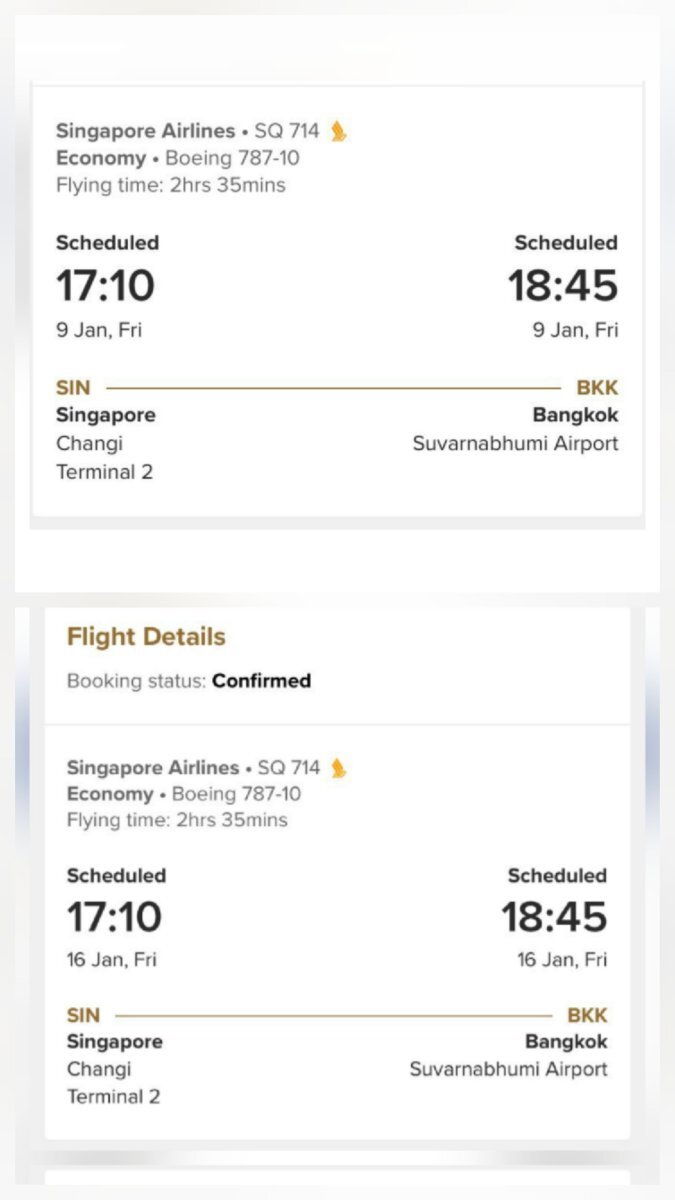Screen dimensions: 675x1200
Task: Click SIN–BKK route line on 16 Jan flight
Action: pos(333,1015)
